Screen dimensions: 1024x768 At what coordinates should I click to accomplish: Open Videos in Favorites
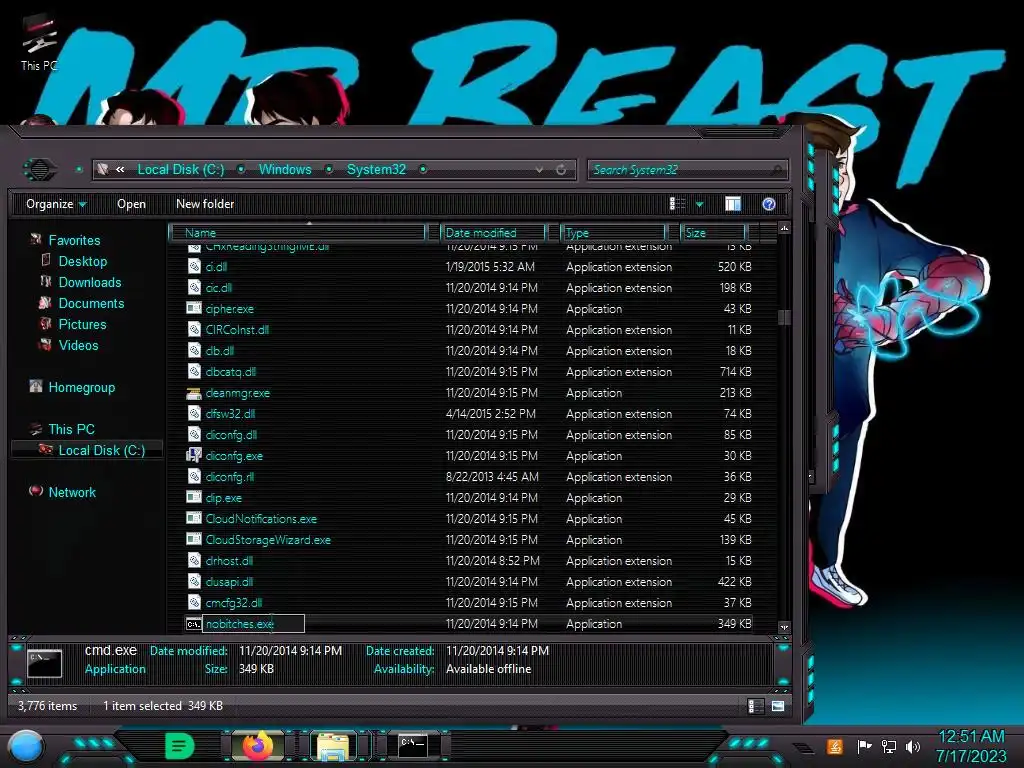(78, 345)
